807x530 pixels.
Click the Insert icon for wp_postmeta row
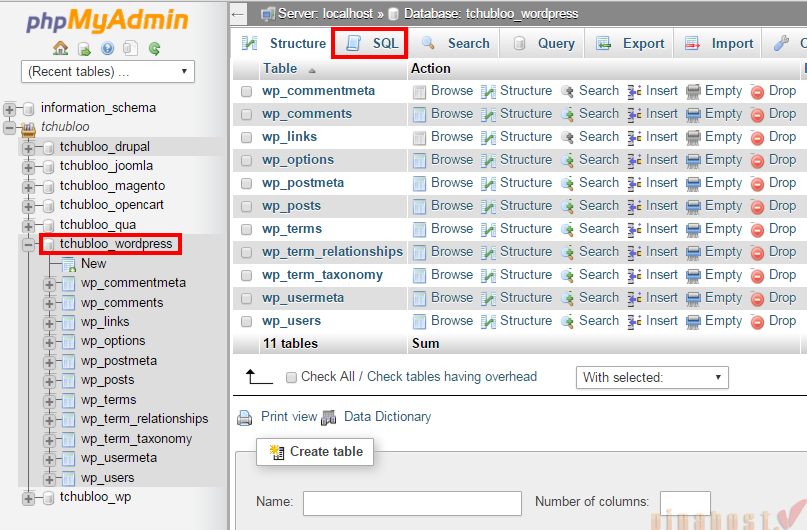(x=634, y=184)
